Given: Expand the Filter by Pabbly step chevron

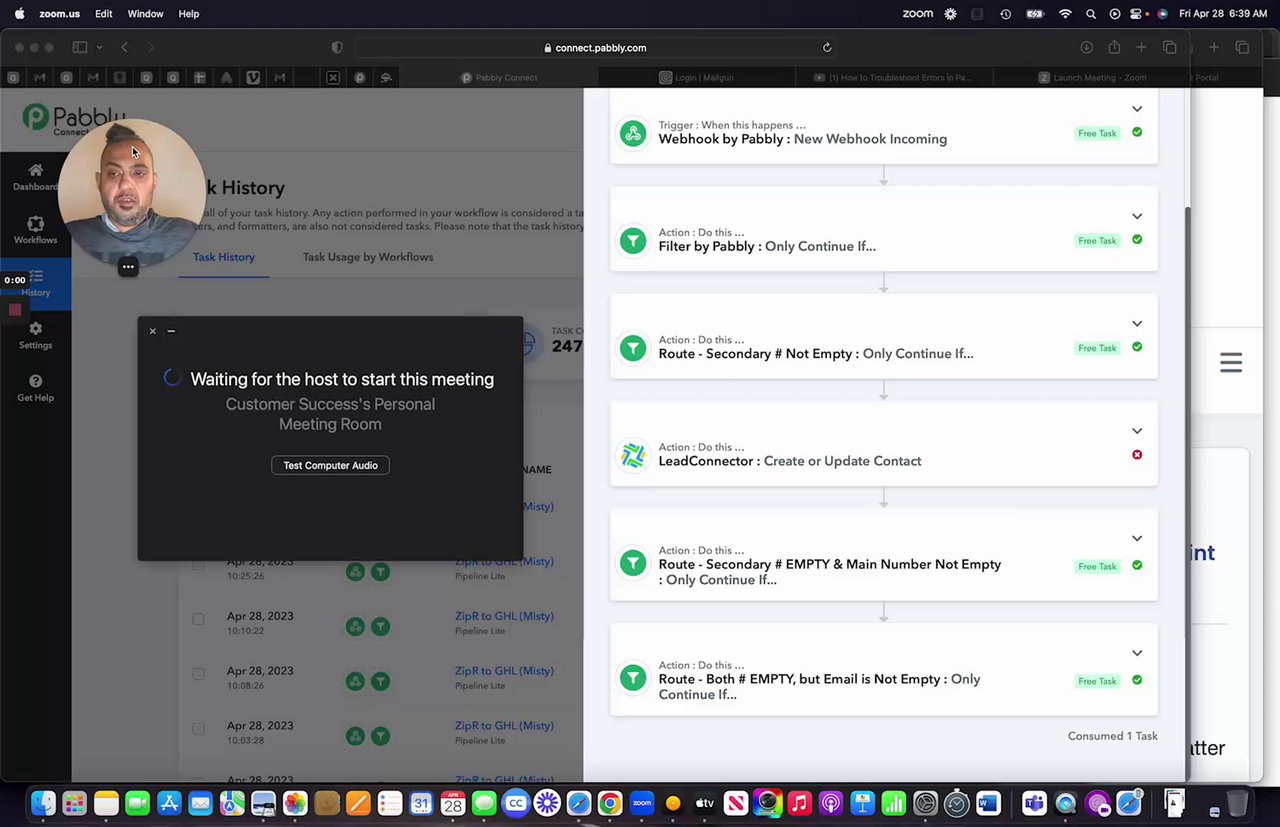Looking at the screenshot, I should (x=1137, y=216).
